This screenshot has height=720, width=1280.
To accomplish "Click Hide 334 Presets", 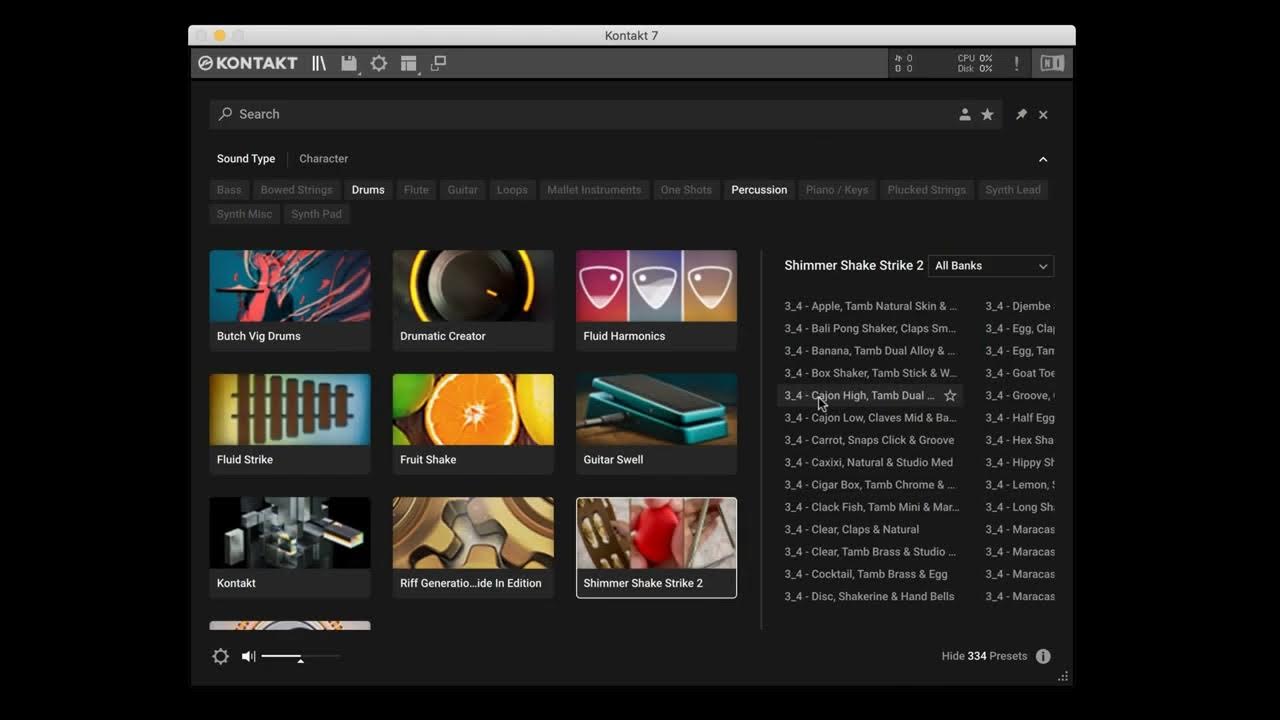I will pyautogui.click(x=984, y=656).
